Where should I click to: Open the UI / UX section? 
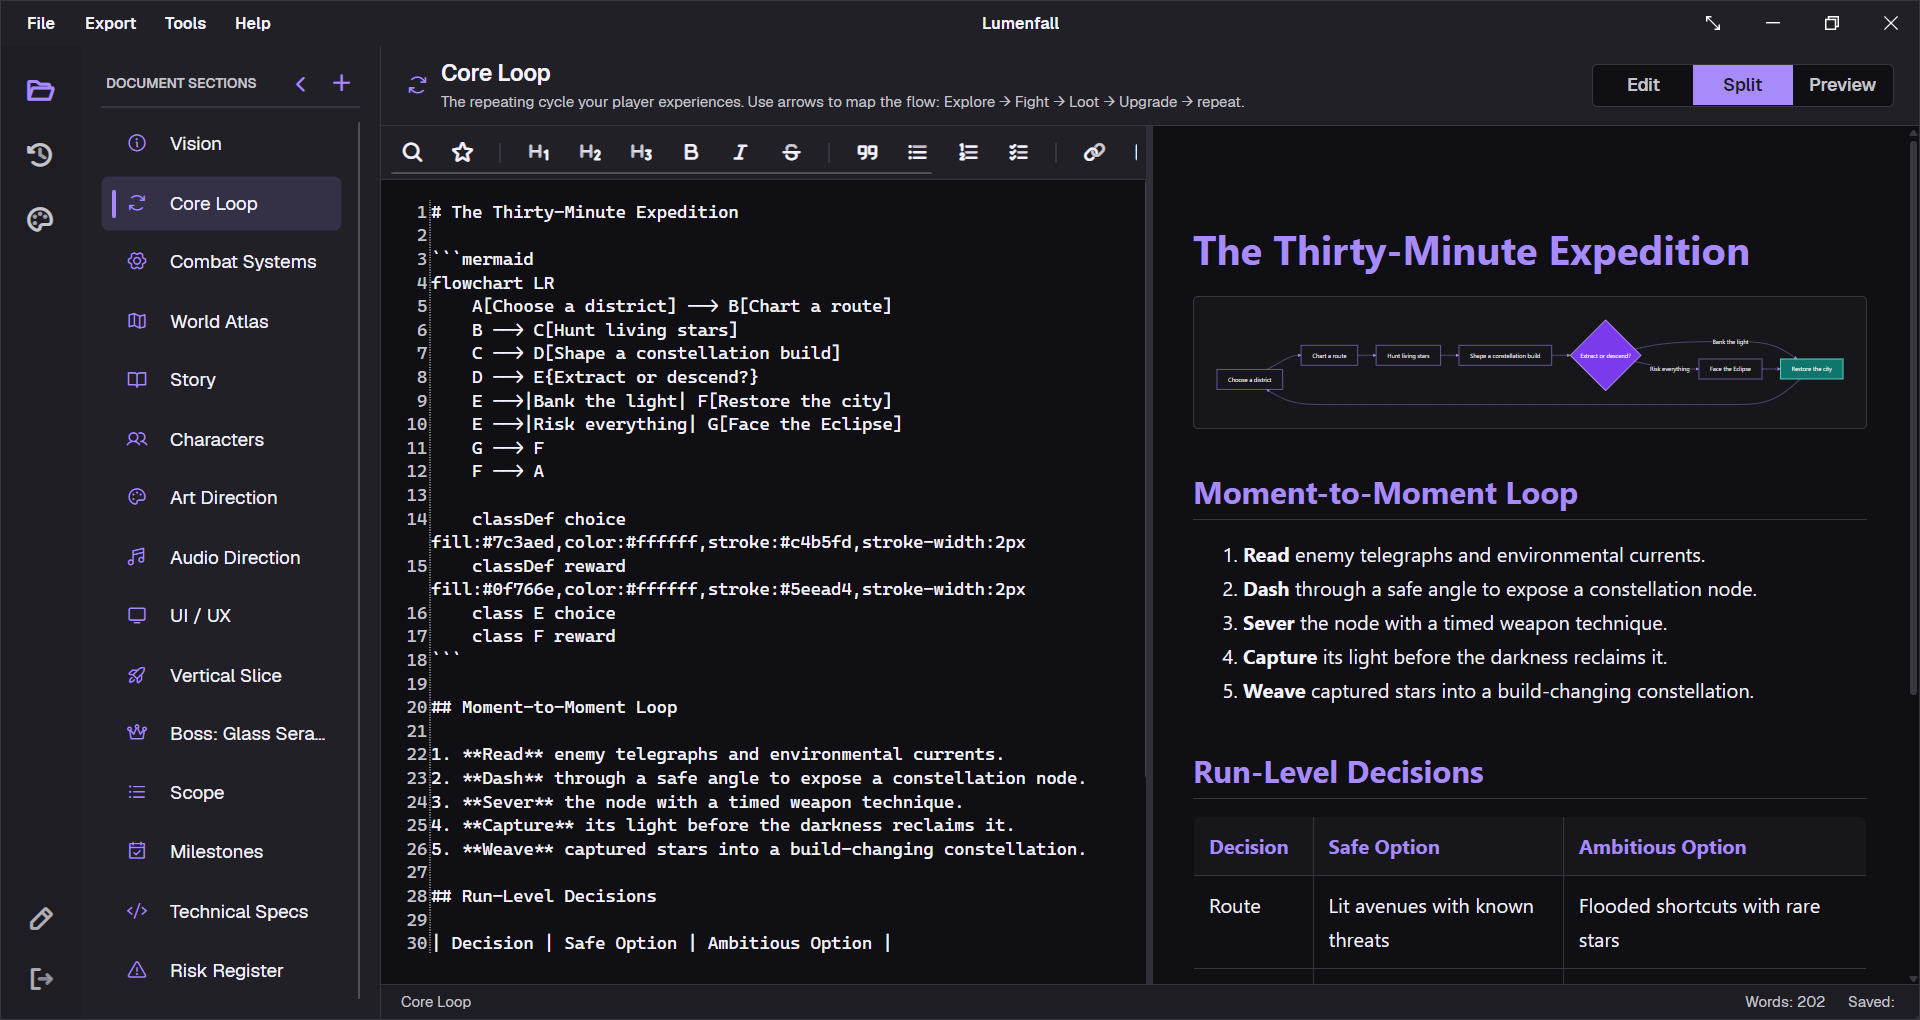(221, 616)
